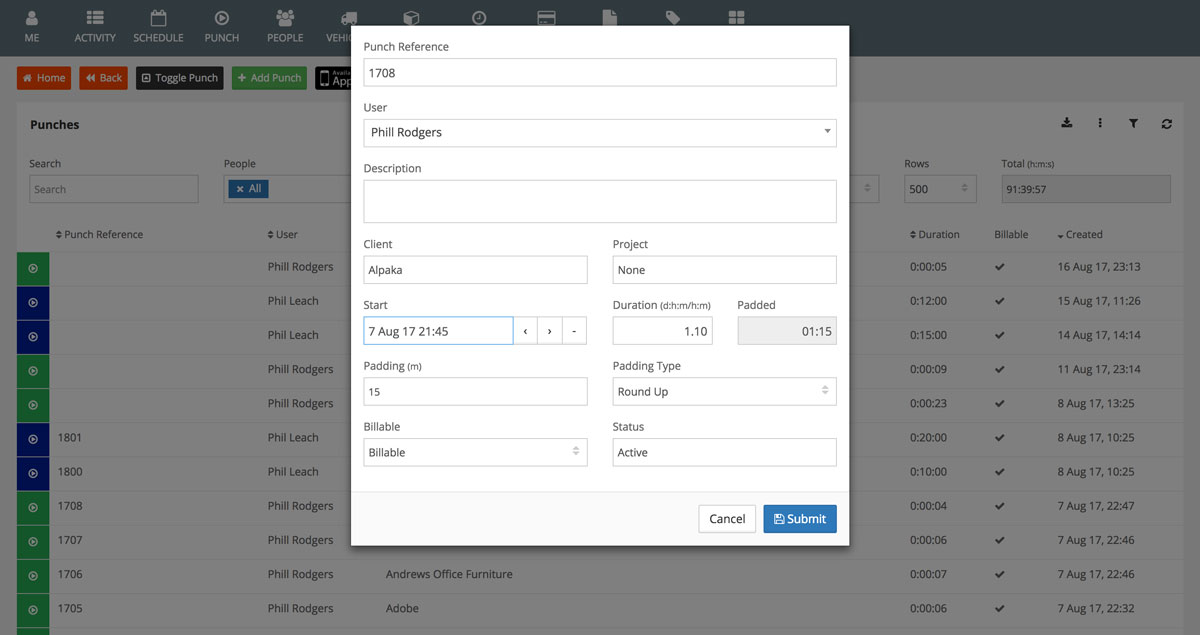Screen dimensions: 1200x635
Task: Sort table by User column
Action: [283, 235]
